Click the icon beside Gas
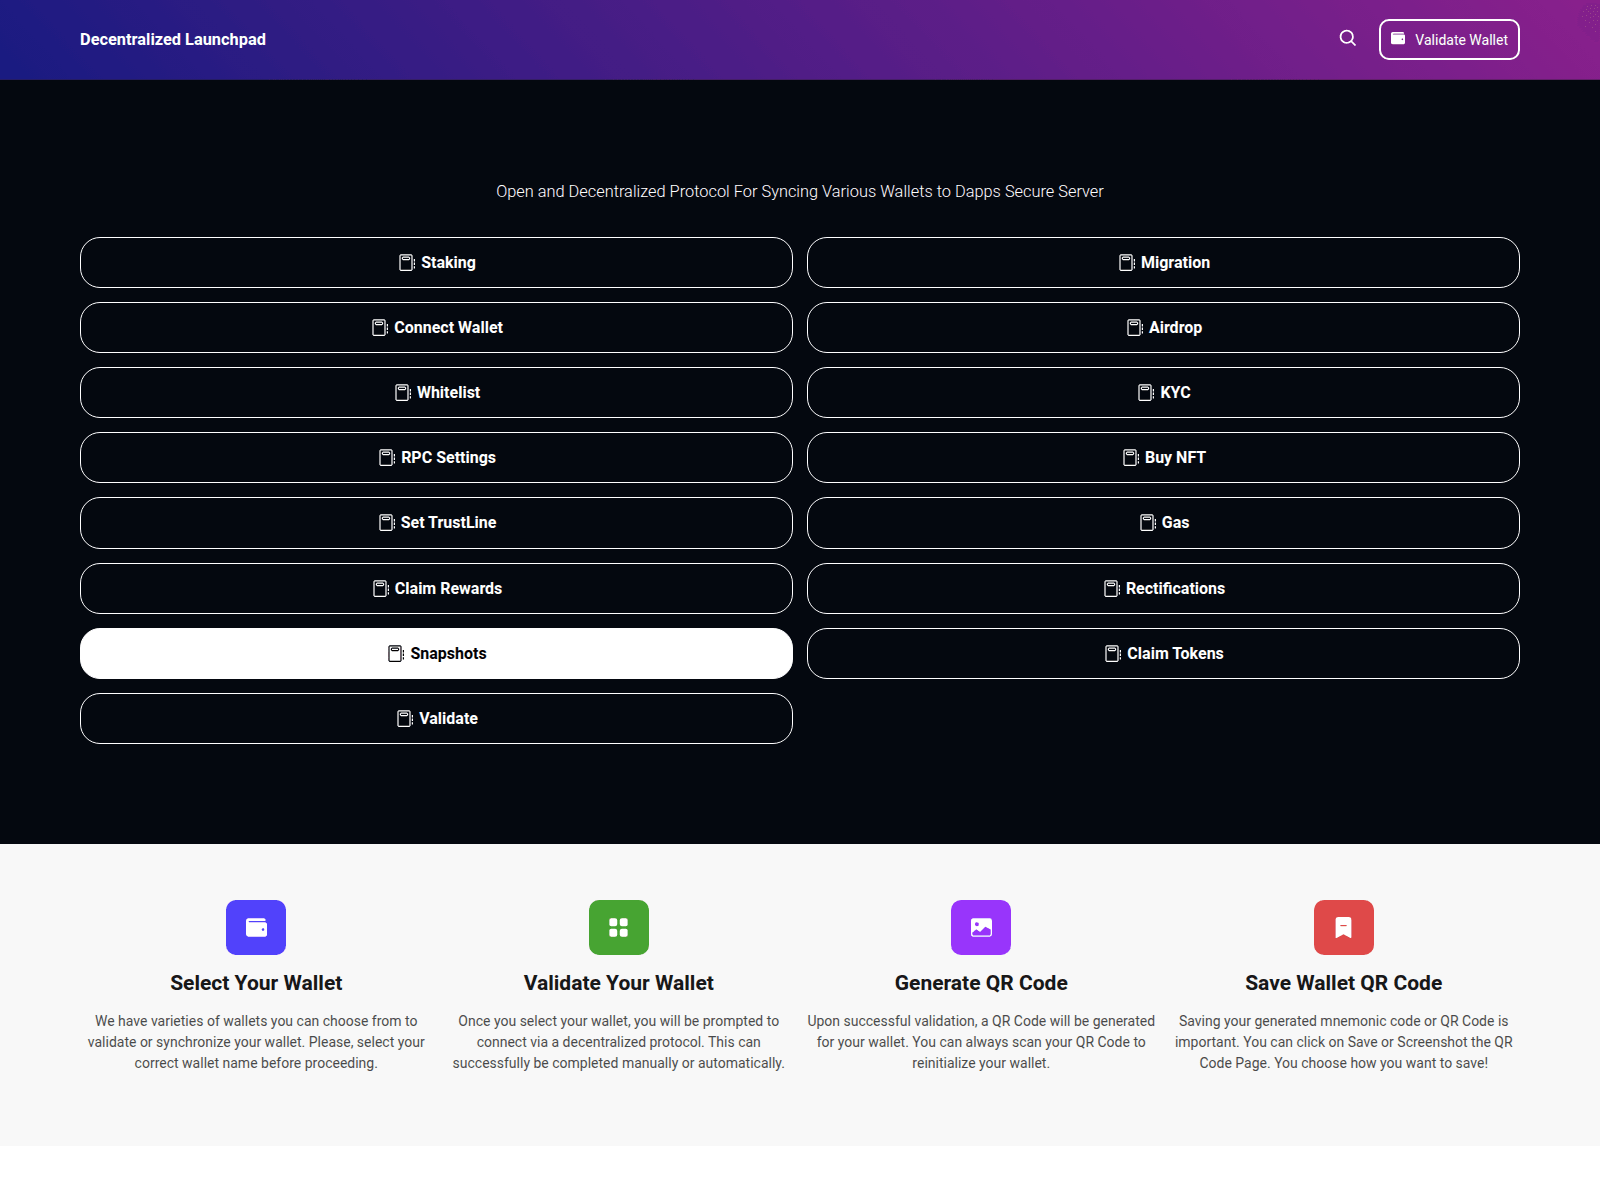This screenshot has width=1600, height=1200. point(1148,522)
